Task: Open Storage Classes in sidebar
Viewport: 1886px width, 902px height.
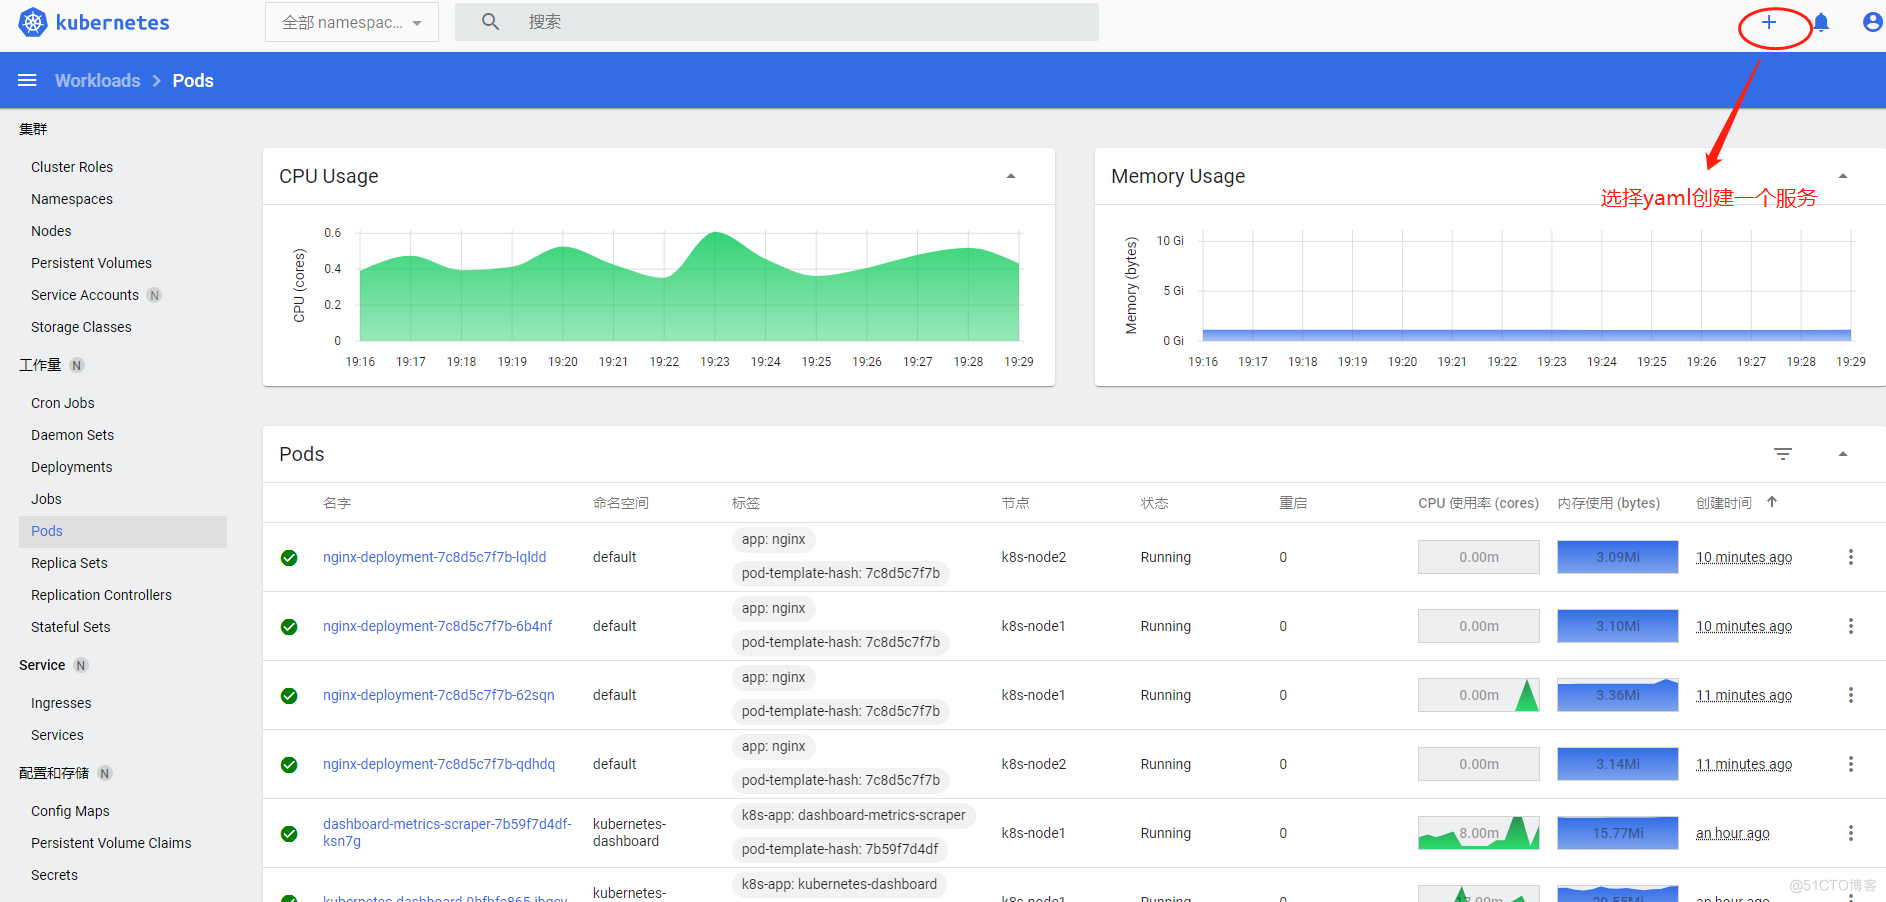Action: click(x=81, y=327)
